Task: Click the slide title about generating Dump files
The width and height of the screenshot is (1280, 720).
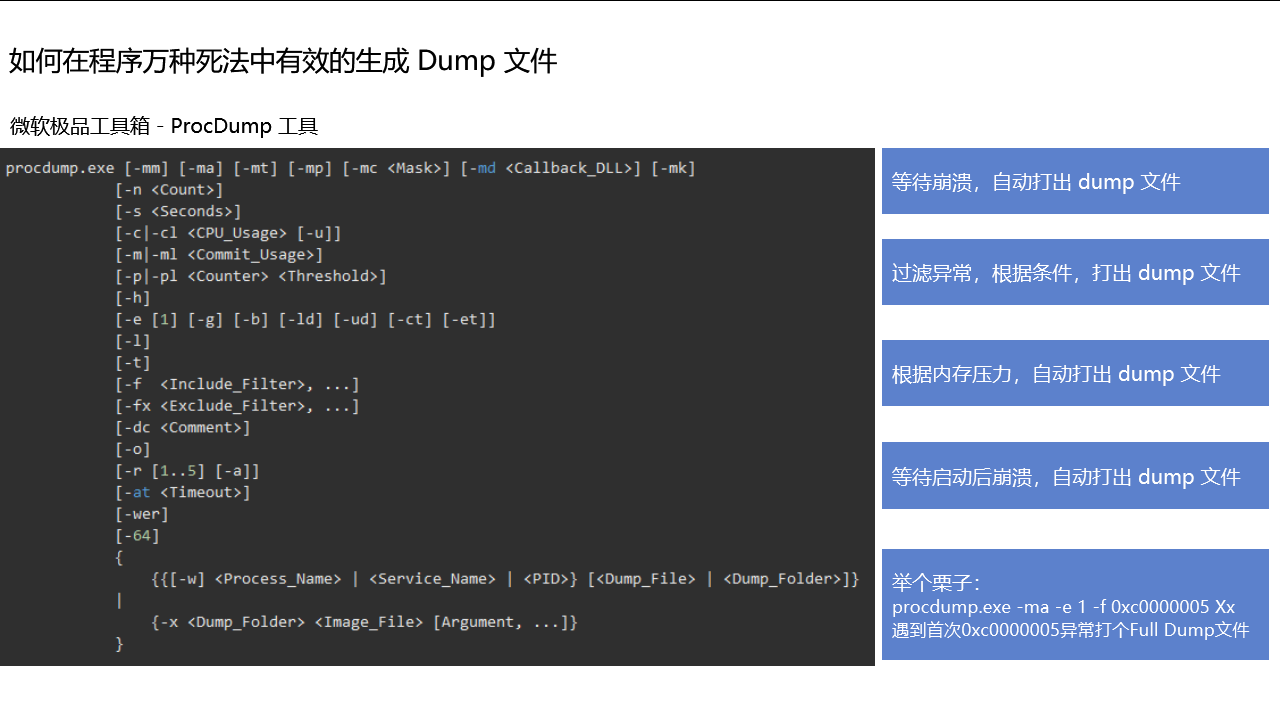Action: point(283,61)
